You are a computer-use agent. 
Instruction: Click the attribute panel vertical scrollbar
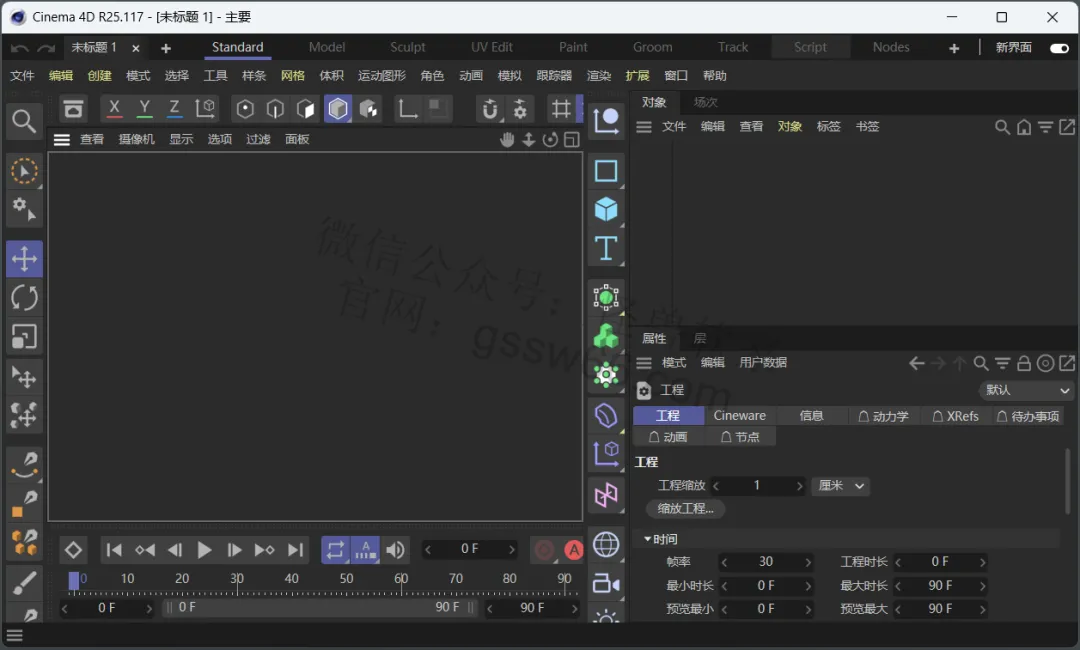coord(1068,482)
